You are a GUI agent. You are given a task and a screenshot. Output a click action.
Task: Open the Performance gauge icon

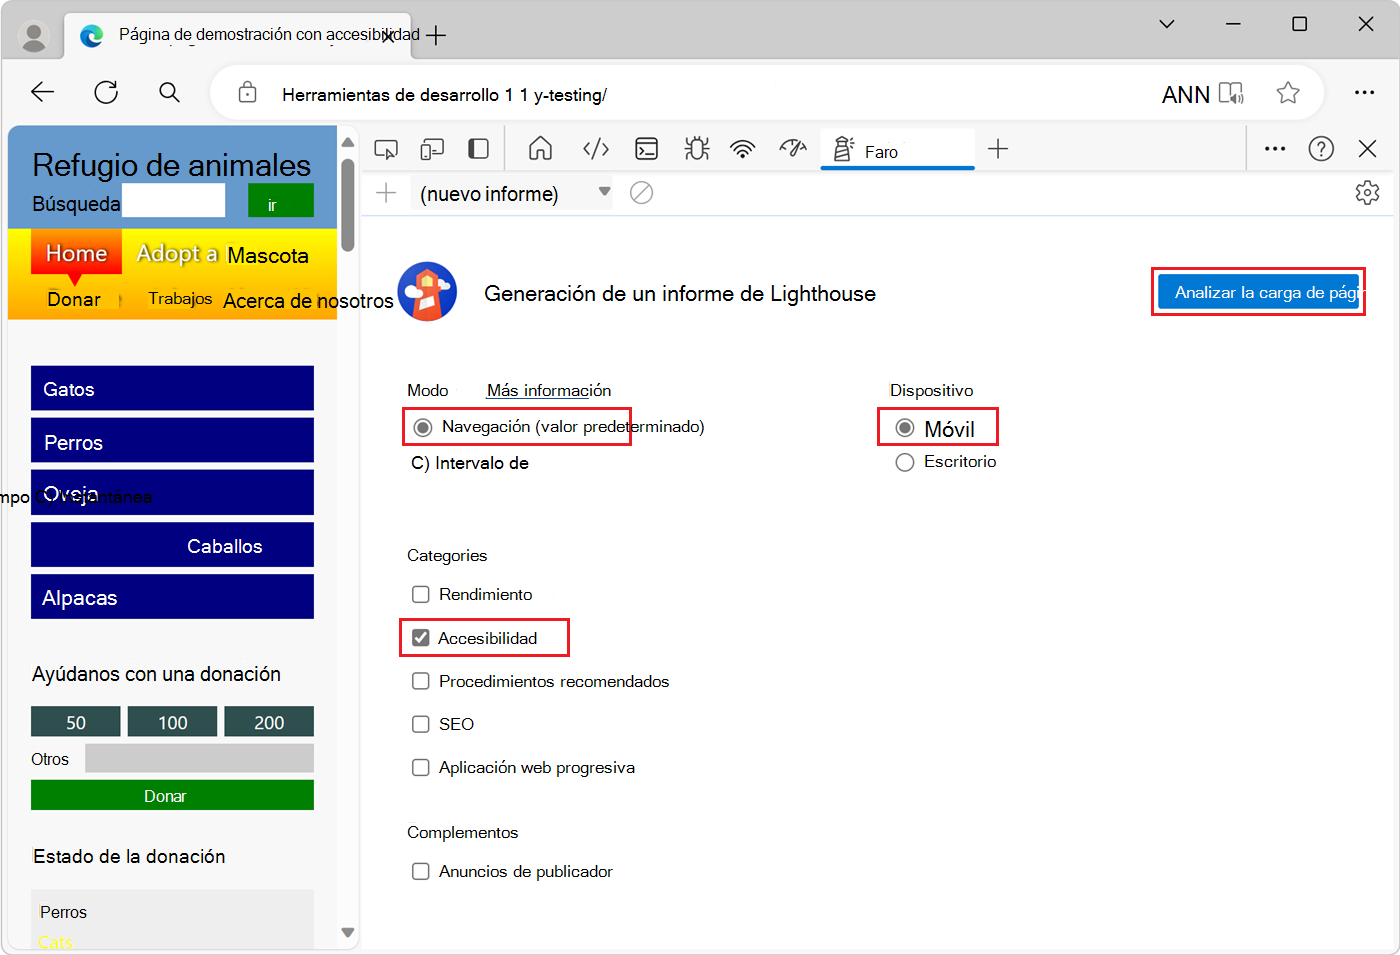pyautogui.click(x=792, y=148)
